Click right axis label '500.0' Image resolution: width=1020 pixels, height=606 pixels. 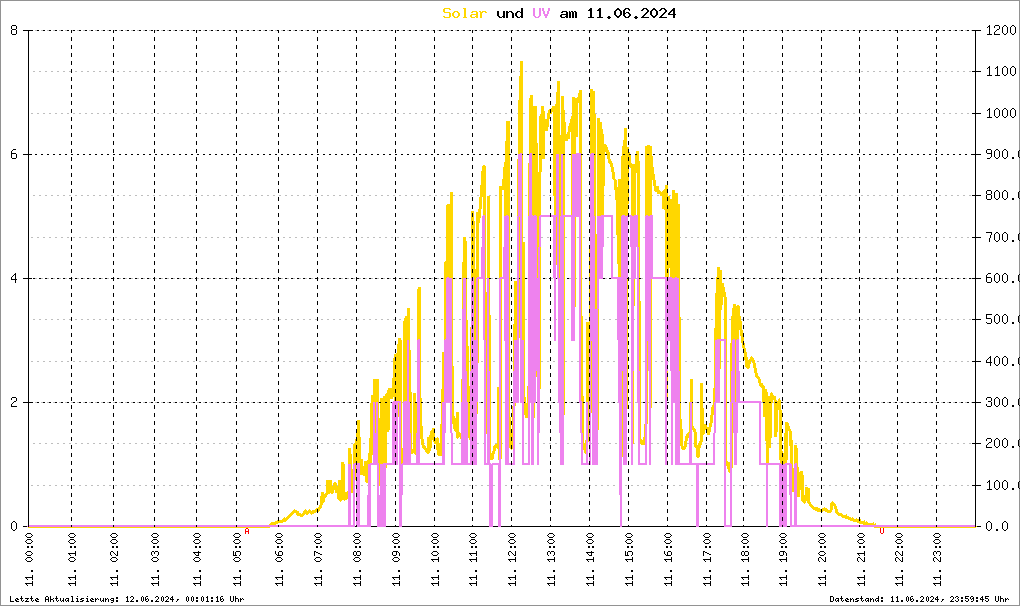1002,320
